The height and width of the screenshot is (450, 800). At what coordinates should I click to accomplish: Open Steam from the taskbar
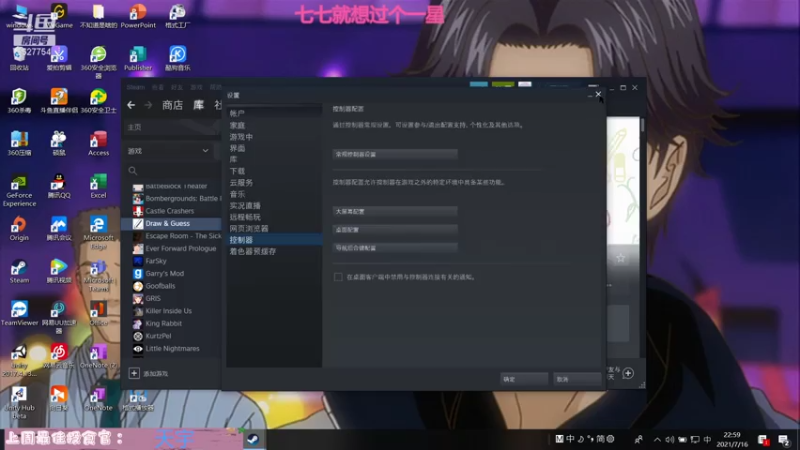point(253,439)
